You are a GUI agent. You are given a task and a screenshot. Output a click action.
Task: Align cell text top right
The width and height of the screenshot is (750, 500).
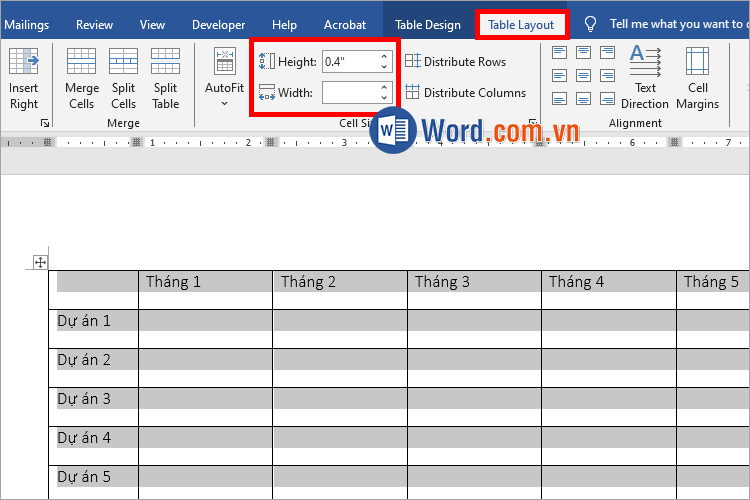click(607, 52)
